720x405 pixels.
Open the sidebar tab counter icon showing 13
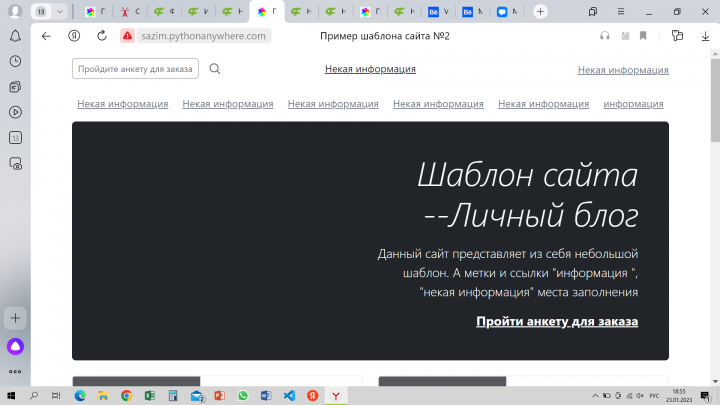[x=15, y=138]
